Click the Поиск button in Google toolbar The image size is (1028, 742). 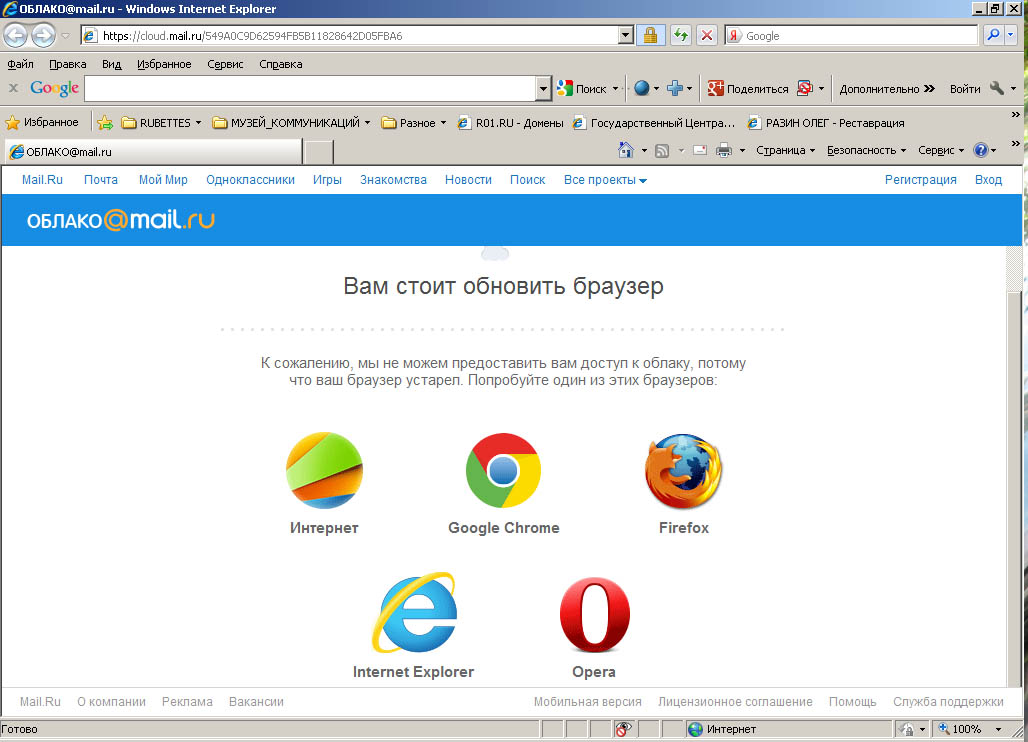click(583, 88)
